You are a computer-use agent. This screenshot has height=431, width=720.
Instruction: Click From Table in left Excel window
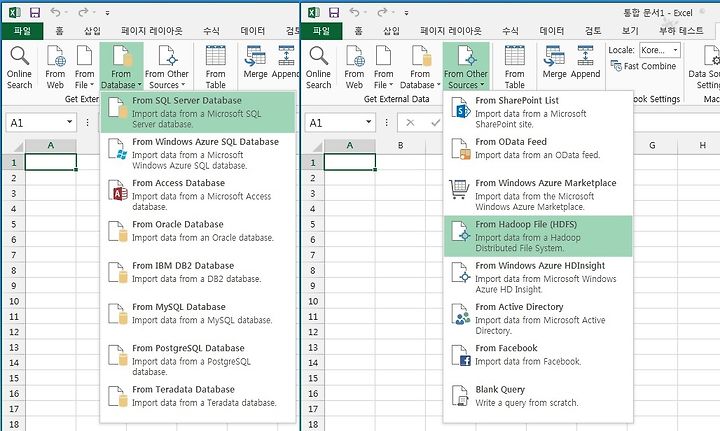pyautogui.click(x=215, y=67)
